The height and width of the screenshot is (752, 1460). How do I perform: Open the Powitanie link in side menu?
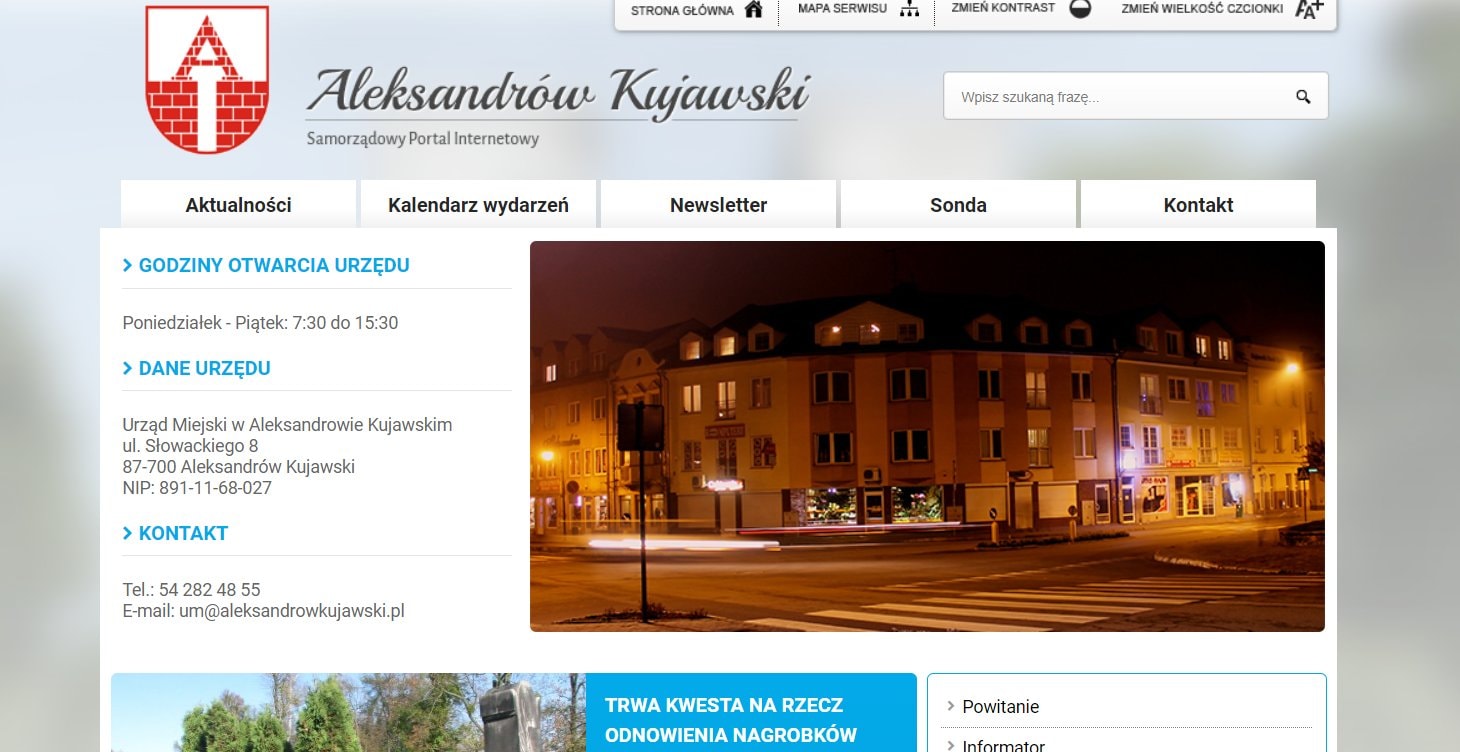pyautogui.click(x=1000, y=707)
